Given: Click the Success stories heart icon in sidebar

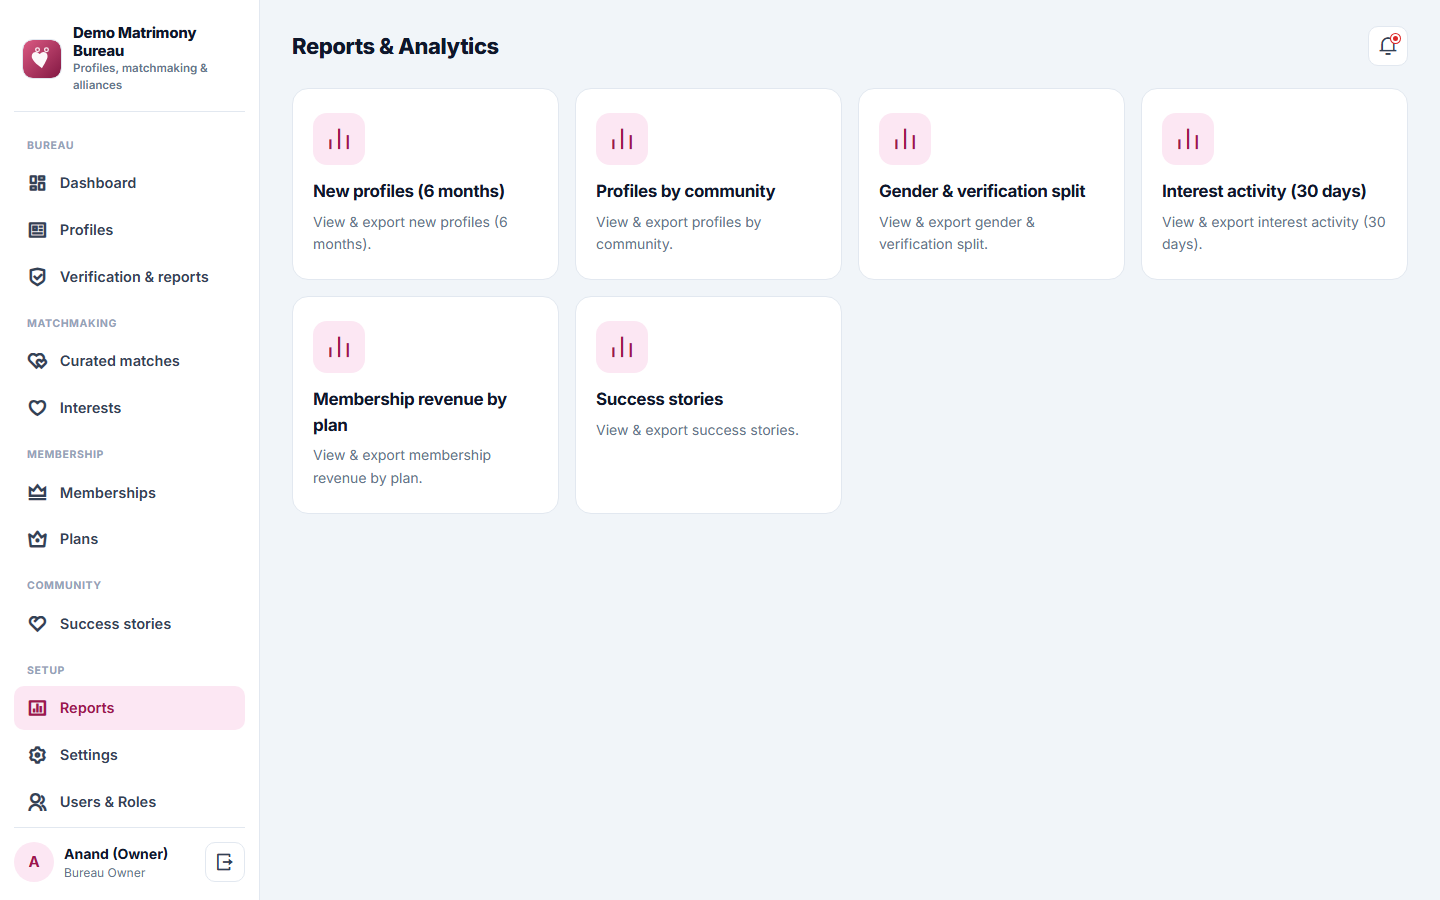Looking at the screenshot, I should tap(38, 624).
